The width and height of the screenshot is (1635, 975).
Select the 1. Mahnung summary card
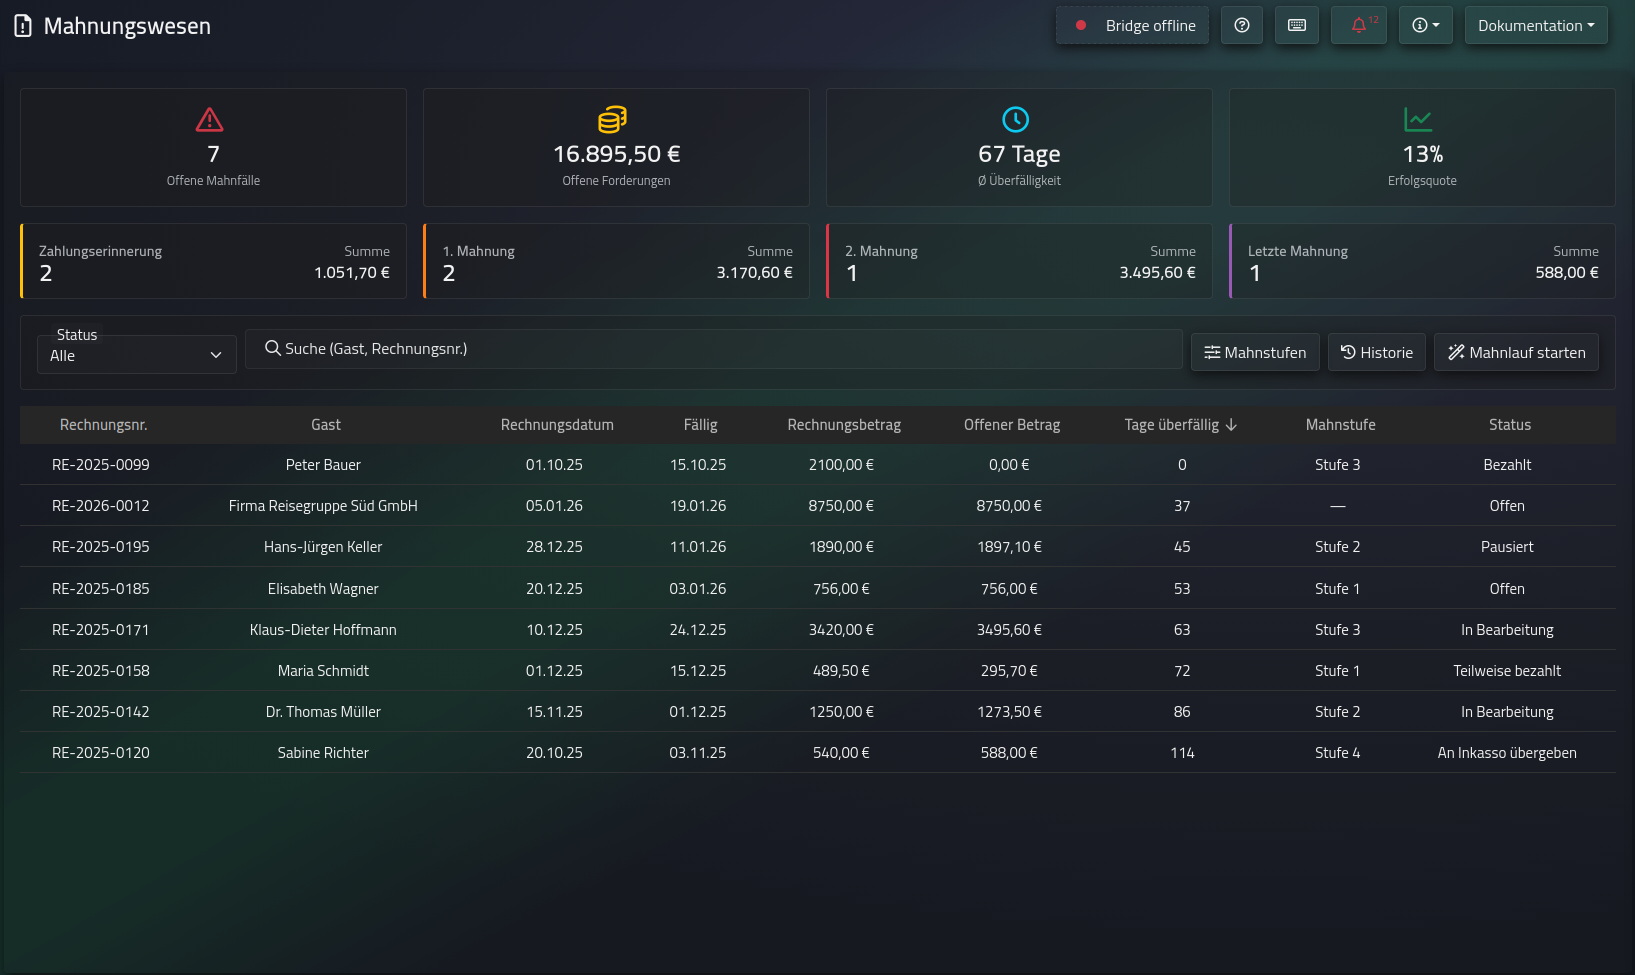pos(616,261)
